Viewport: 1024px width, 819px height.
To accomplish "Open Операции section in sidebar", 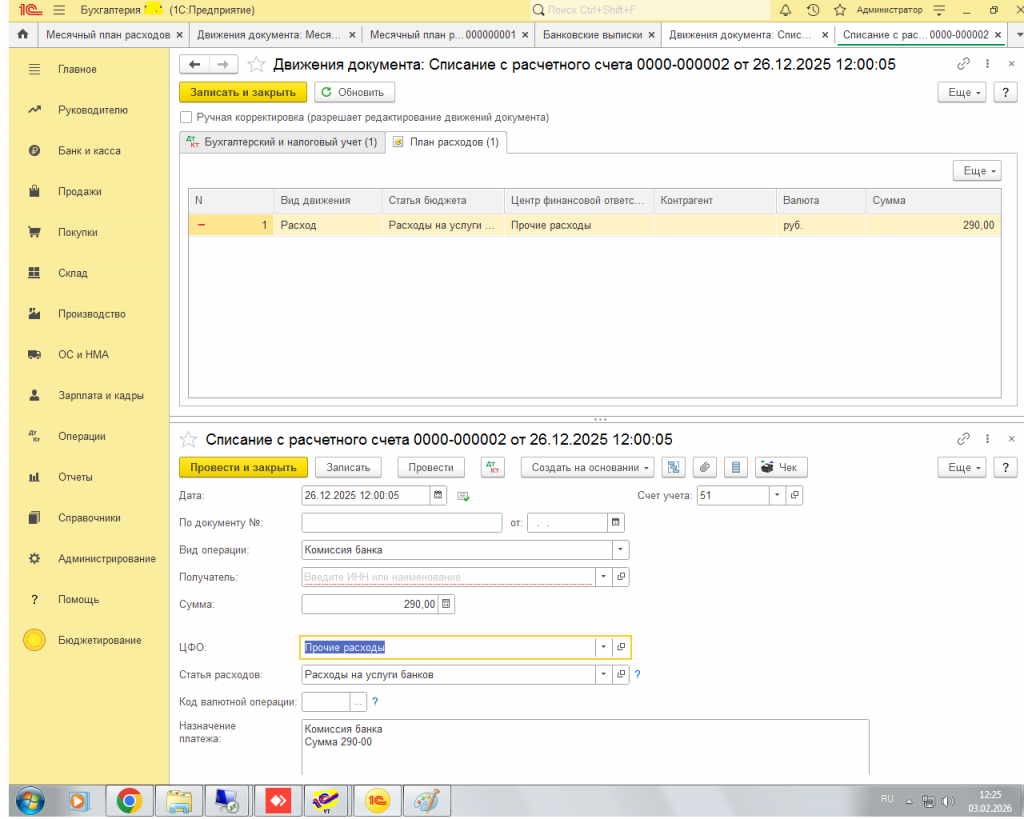I will 82,436.
